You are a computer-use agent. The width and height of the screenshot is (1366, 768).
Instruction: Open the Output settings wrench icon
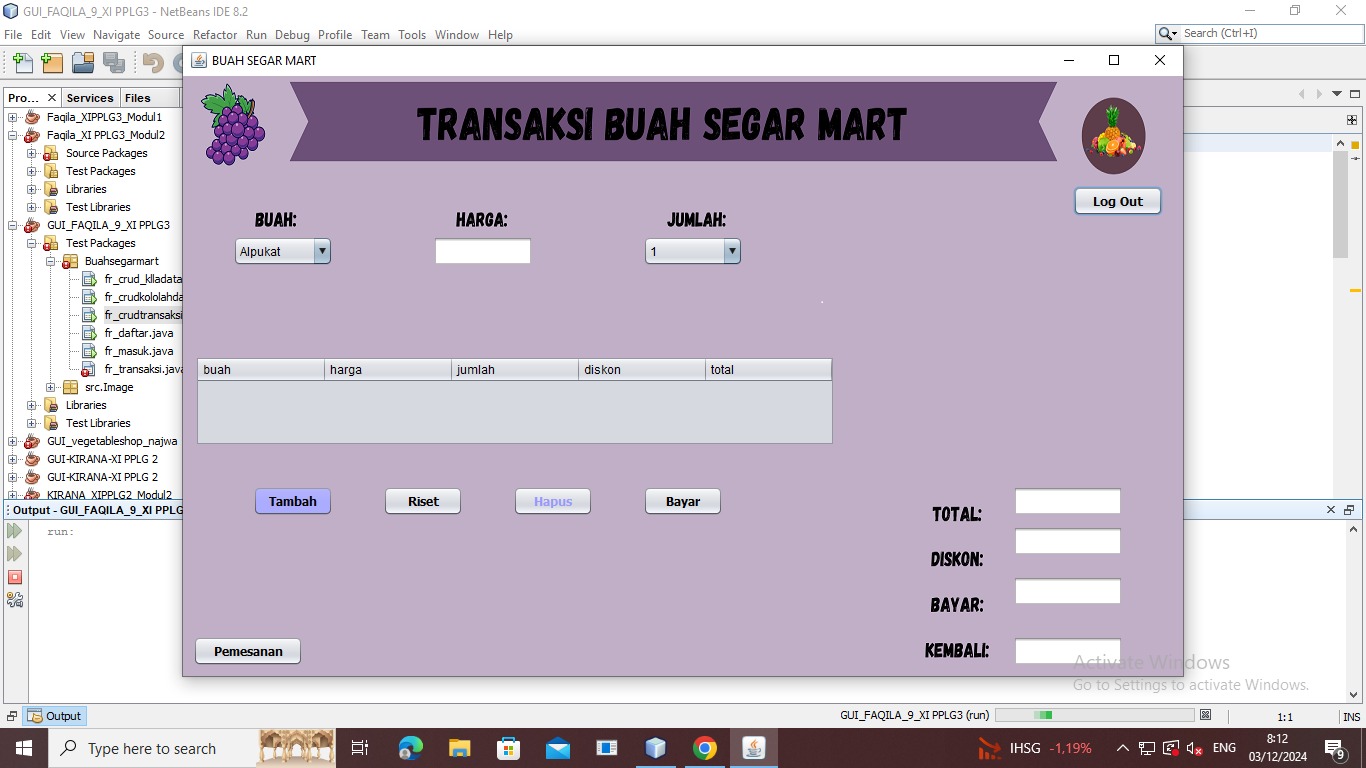click(15, 600)
